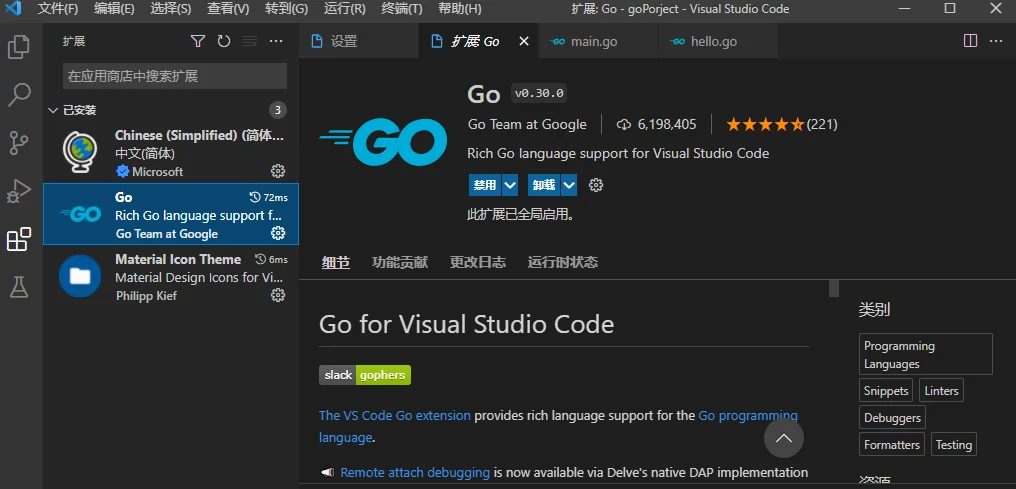1016x489 pixels.
Task: Select the 细节 tab
Action: pyautogui.click(x=336, y=262)
